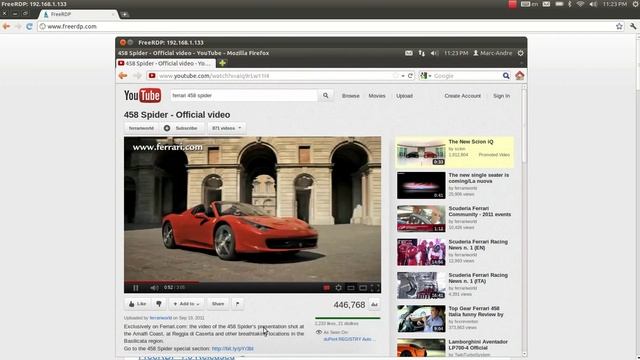Reload the outer www.freerdp.com page
Screen dimensions: 640x360
[29, 26]
